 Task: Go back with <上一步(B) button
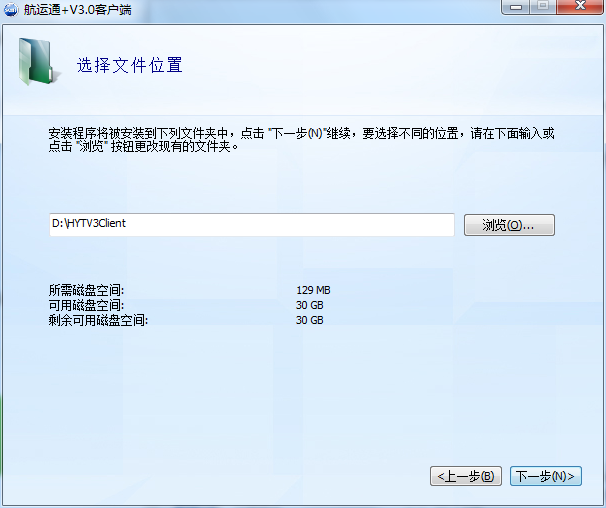click(465, 476)
